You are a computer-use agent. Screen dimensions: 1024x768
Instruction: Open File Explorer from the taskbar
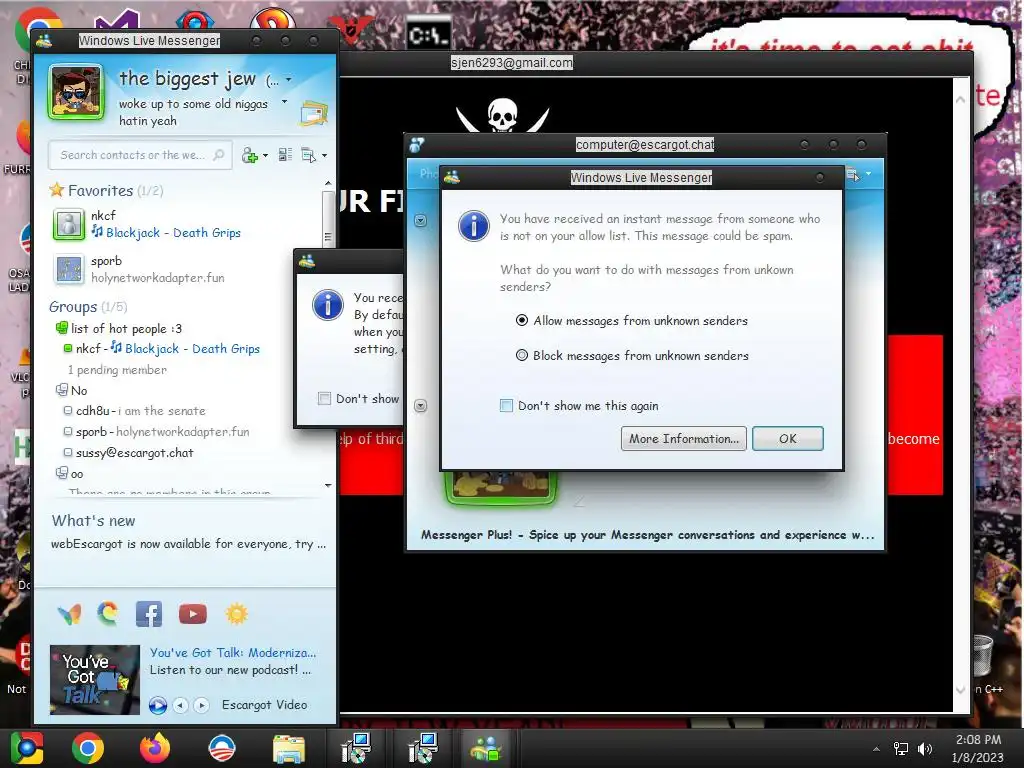[288, 749]
